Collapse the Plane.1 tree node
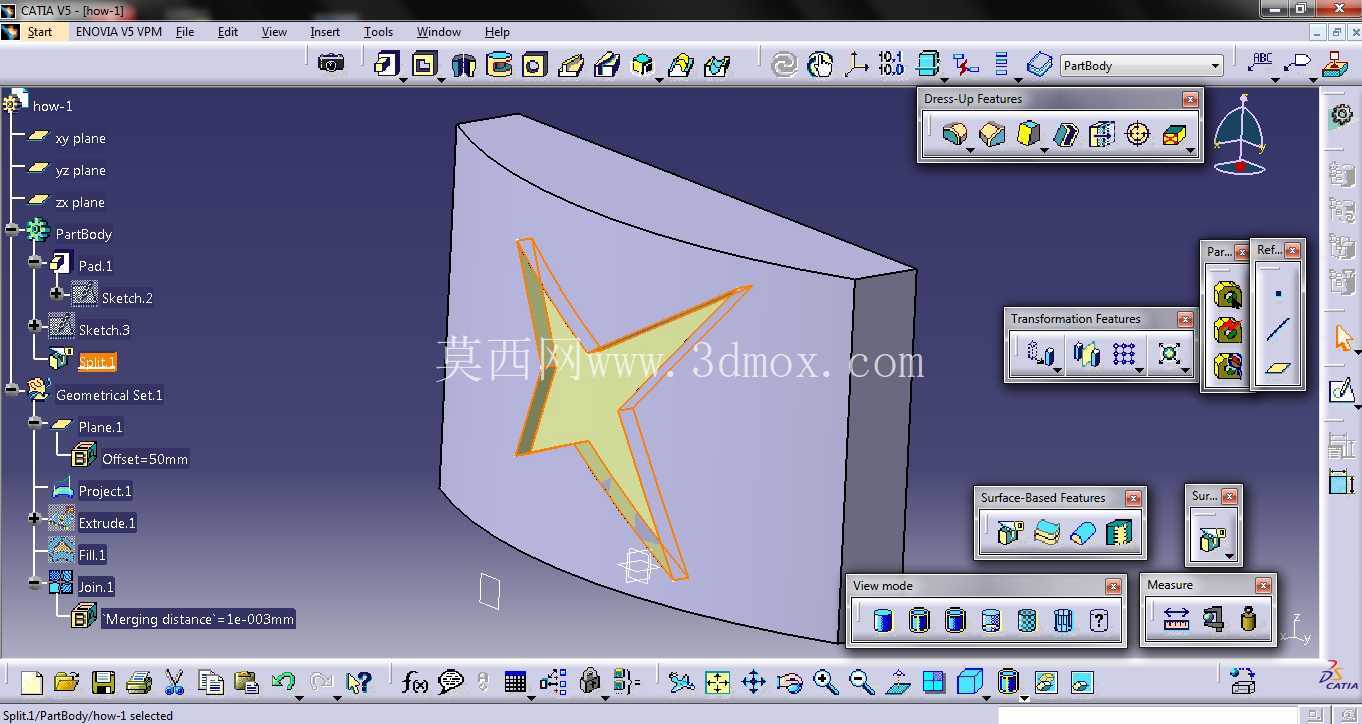The image size is (1362, 724). pos(34,423)
